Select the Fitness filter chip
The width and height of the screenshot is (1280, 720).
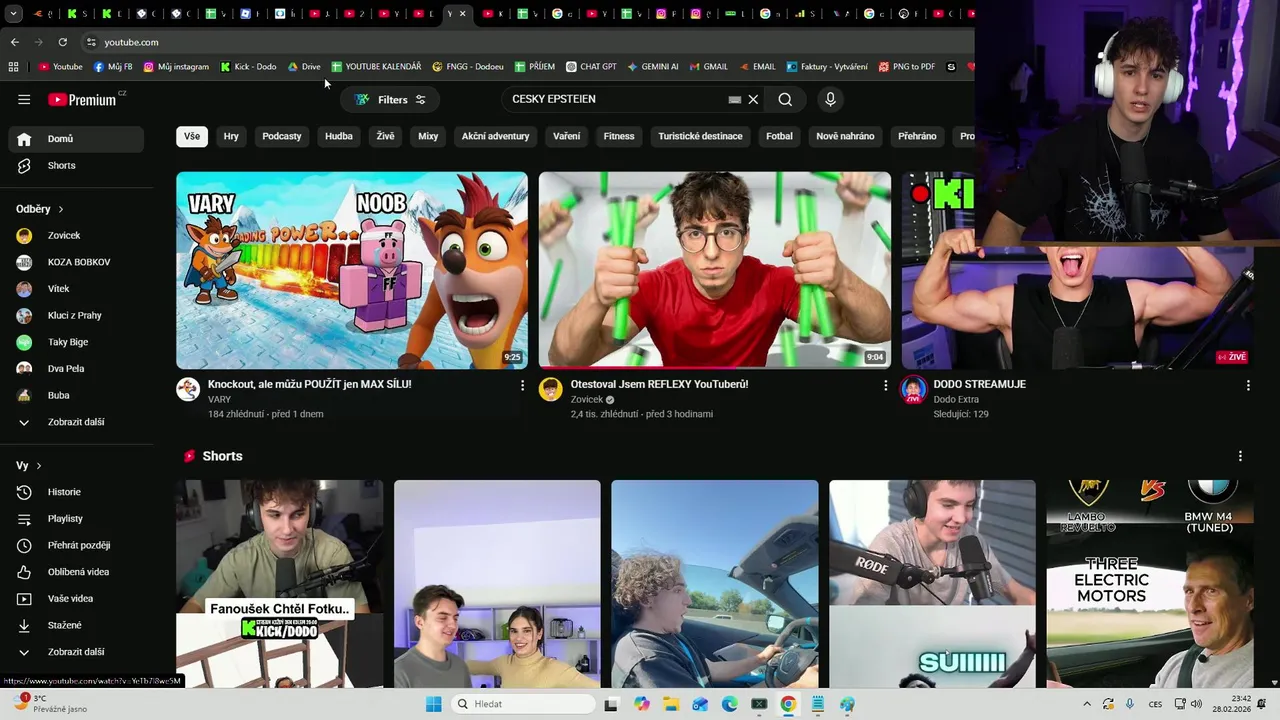pyautogui.click(x=619, y=136)
